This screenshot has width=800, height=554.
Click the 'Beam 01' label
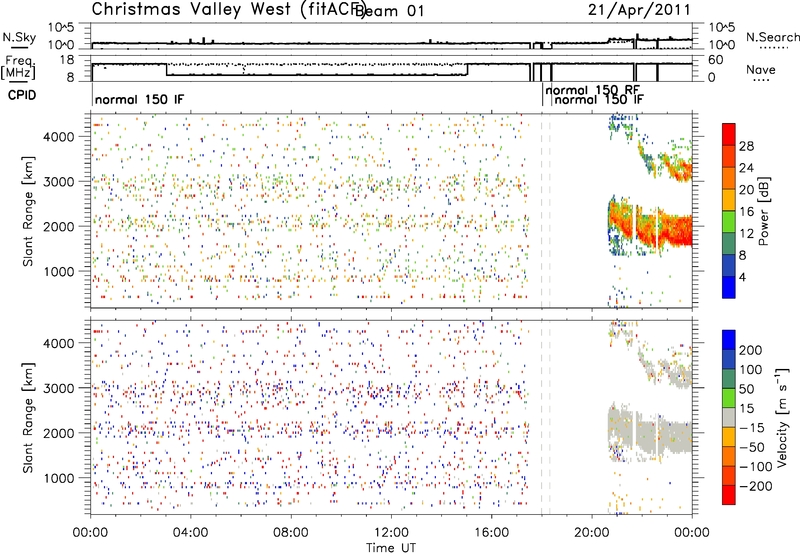point(389,11)
